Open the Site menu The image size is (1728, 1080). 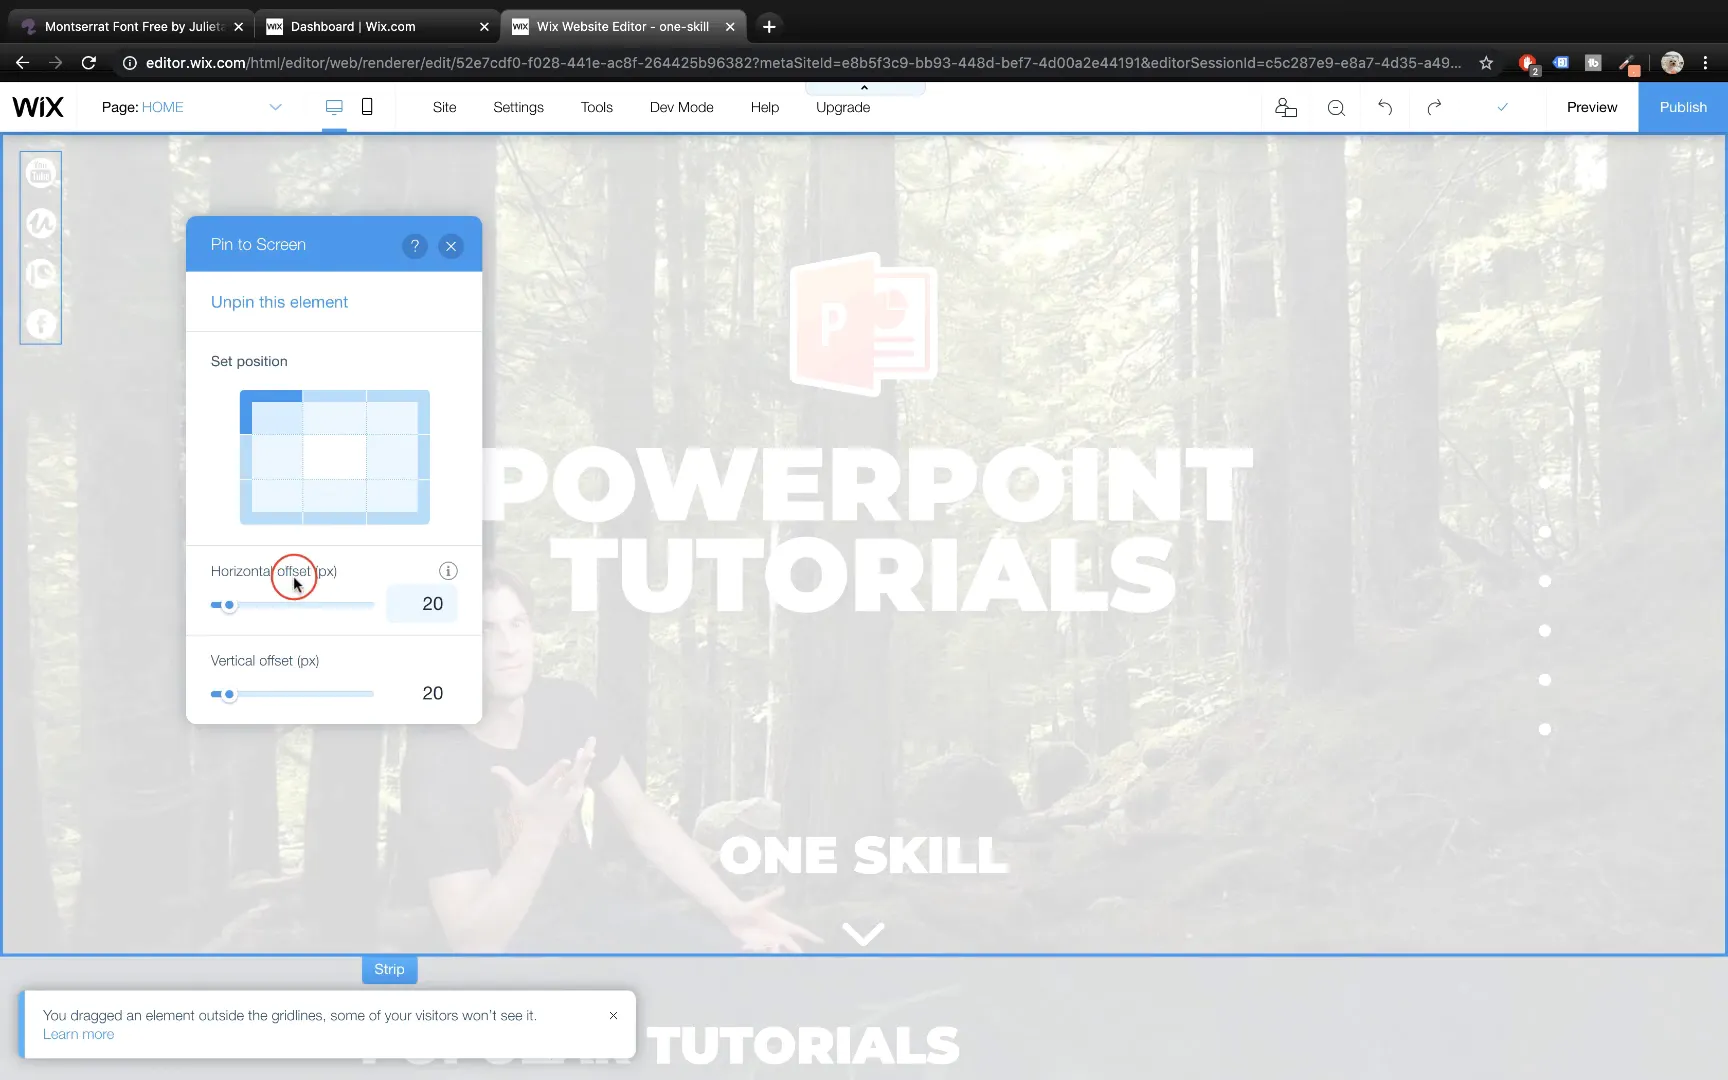(444, 107)
